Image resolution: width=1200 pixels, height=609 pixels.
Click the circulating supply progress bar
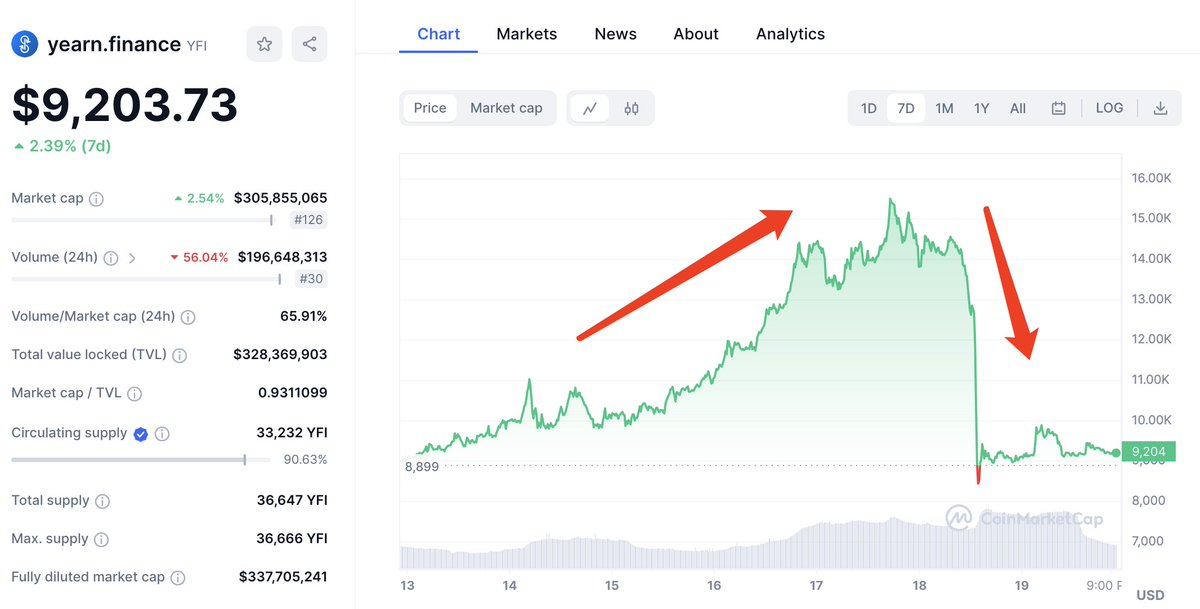pos(130,460)
